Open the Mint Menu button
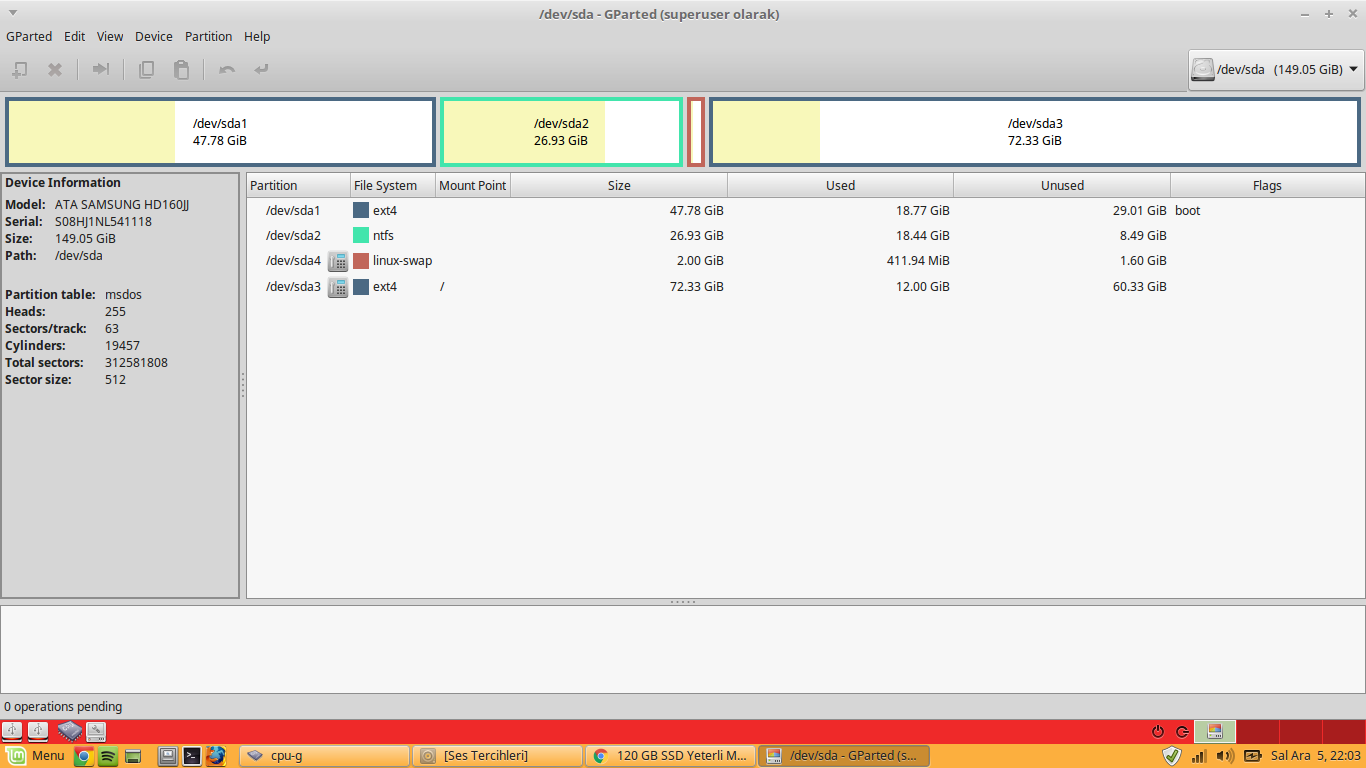 click(36, 756)
